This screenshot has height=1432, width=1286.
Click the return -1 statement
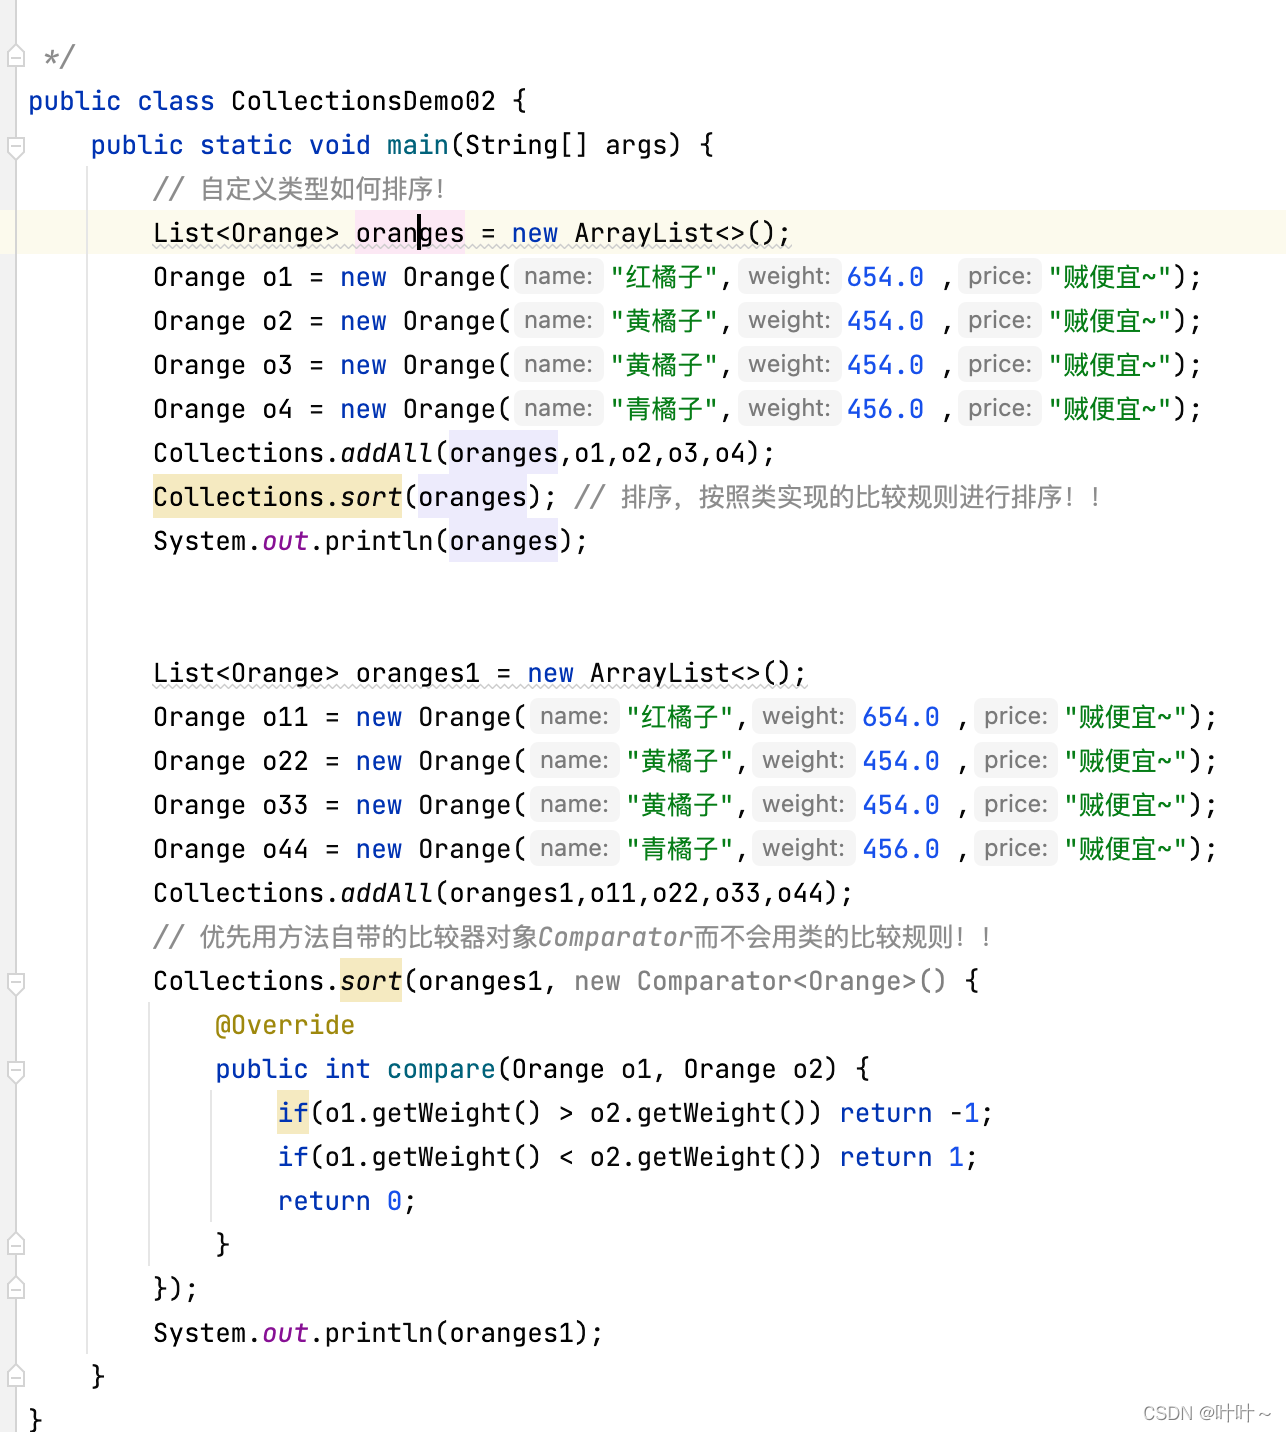[916, 1113]
